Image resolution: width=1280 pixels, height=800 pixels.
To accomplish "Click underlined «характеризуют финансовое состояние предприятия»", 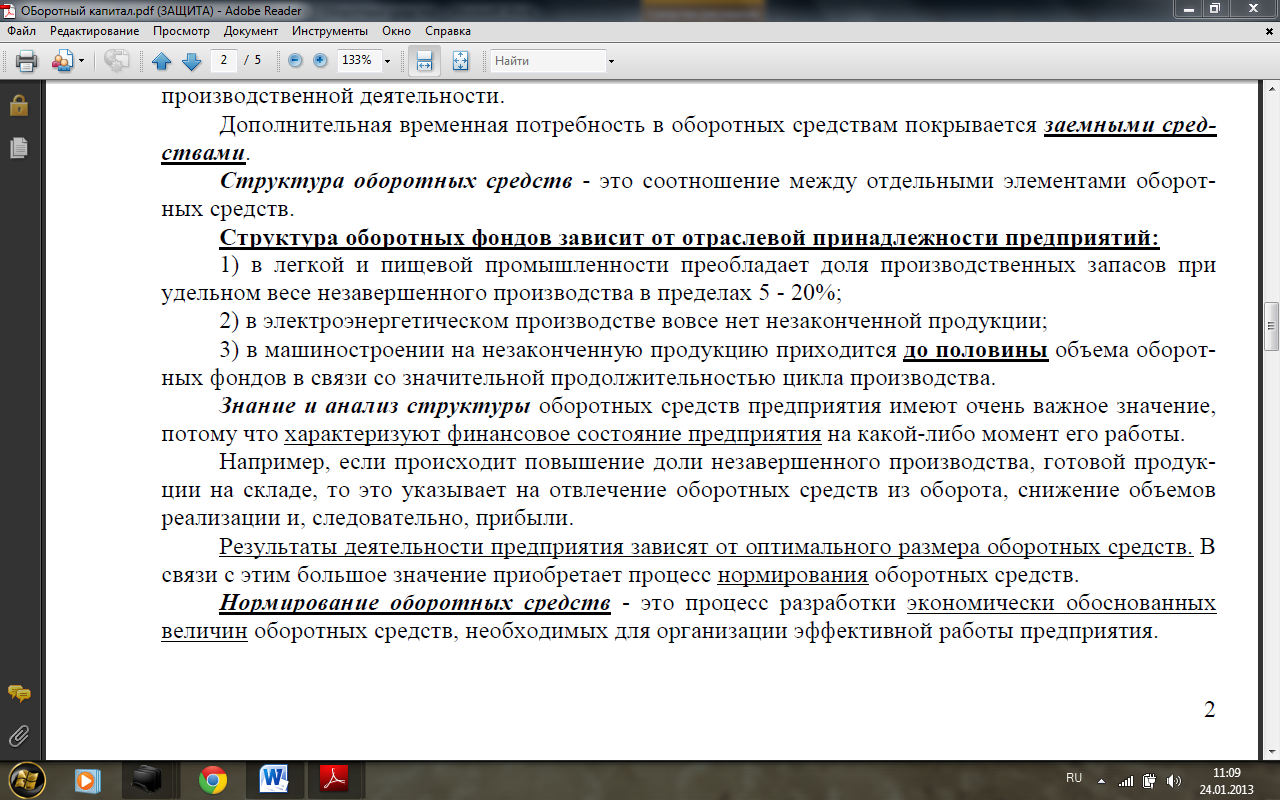I will (552, 435).
